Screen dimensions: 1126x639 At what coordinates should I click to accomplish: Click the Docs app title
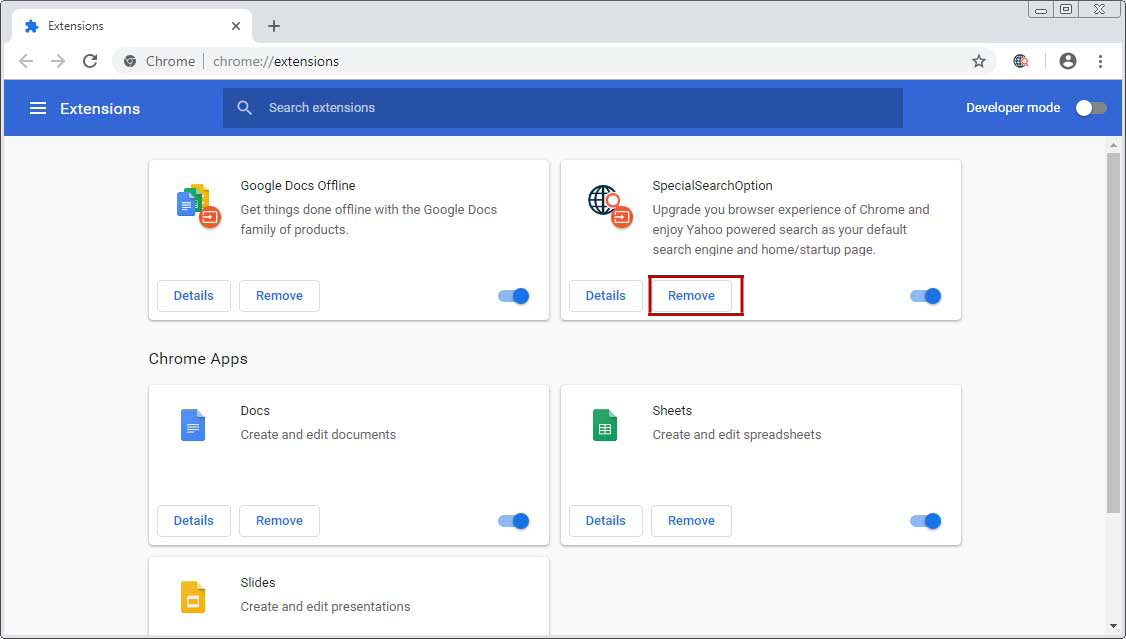pos(255,411)
